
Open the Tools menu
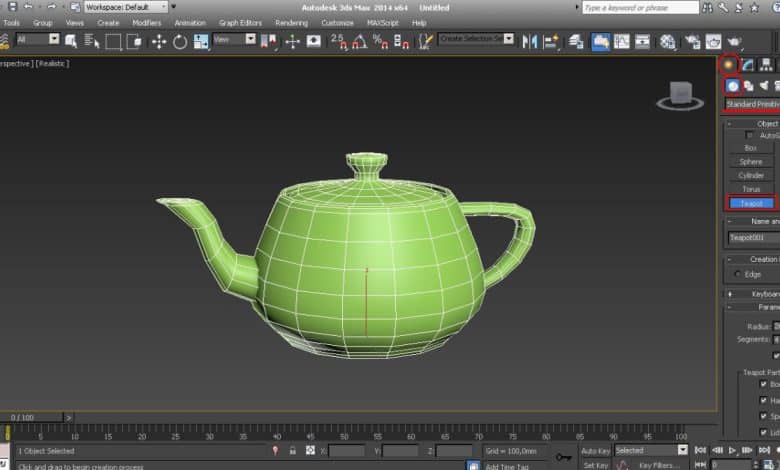[11, 23]
